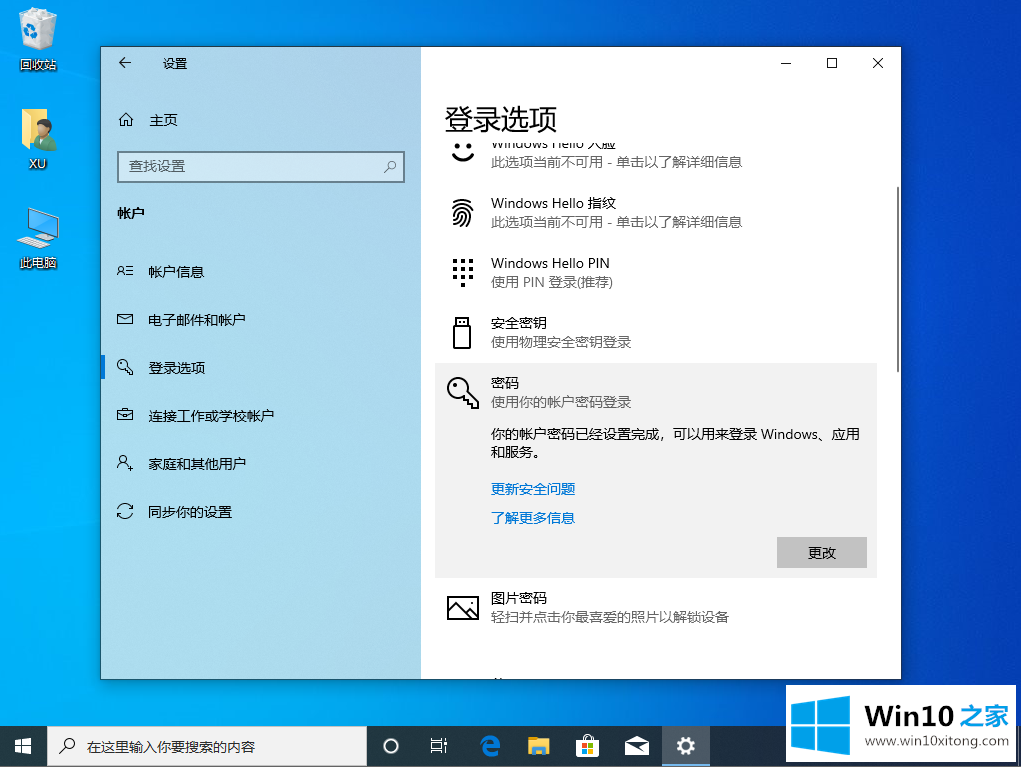The width and height of the screenshot is (1021, 767).
Task: Click the taskbar search box 在这里输入你要搜索的内容
Action: (x=207, y=746)
